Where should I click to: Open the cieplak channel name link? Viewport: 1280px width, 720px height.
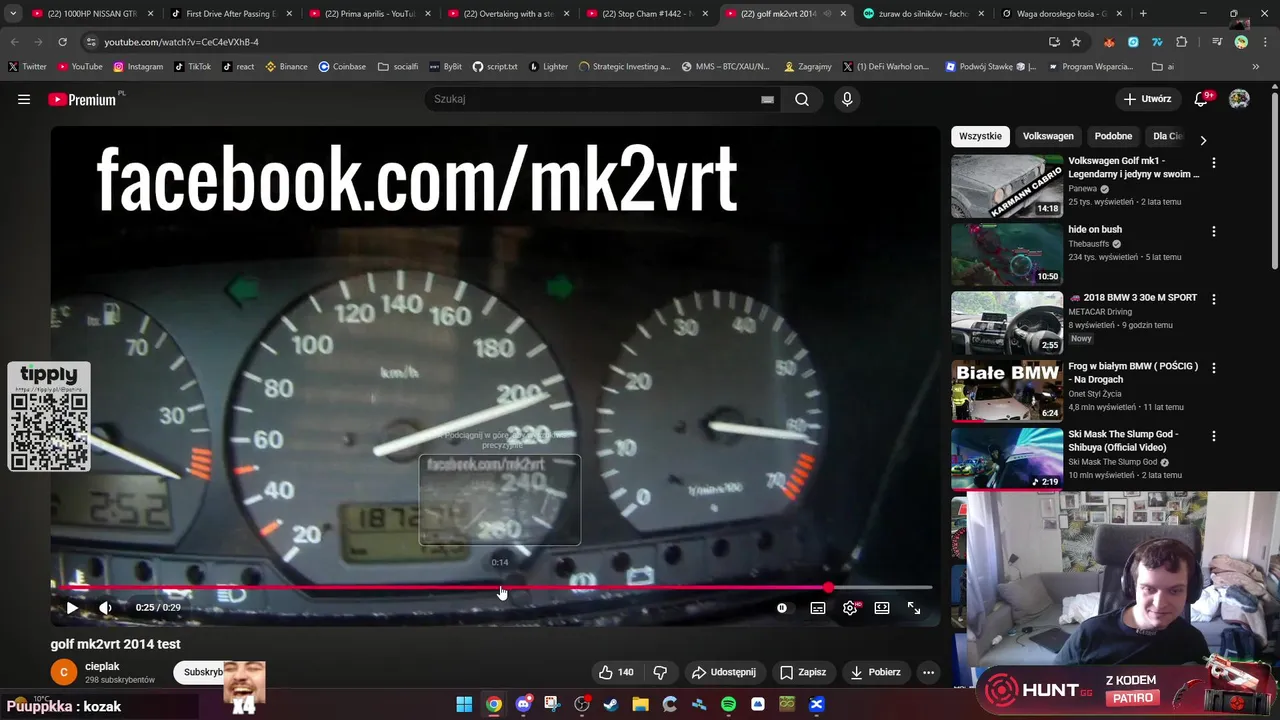pyautogui.click(x=102, y=666)
